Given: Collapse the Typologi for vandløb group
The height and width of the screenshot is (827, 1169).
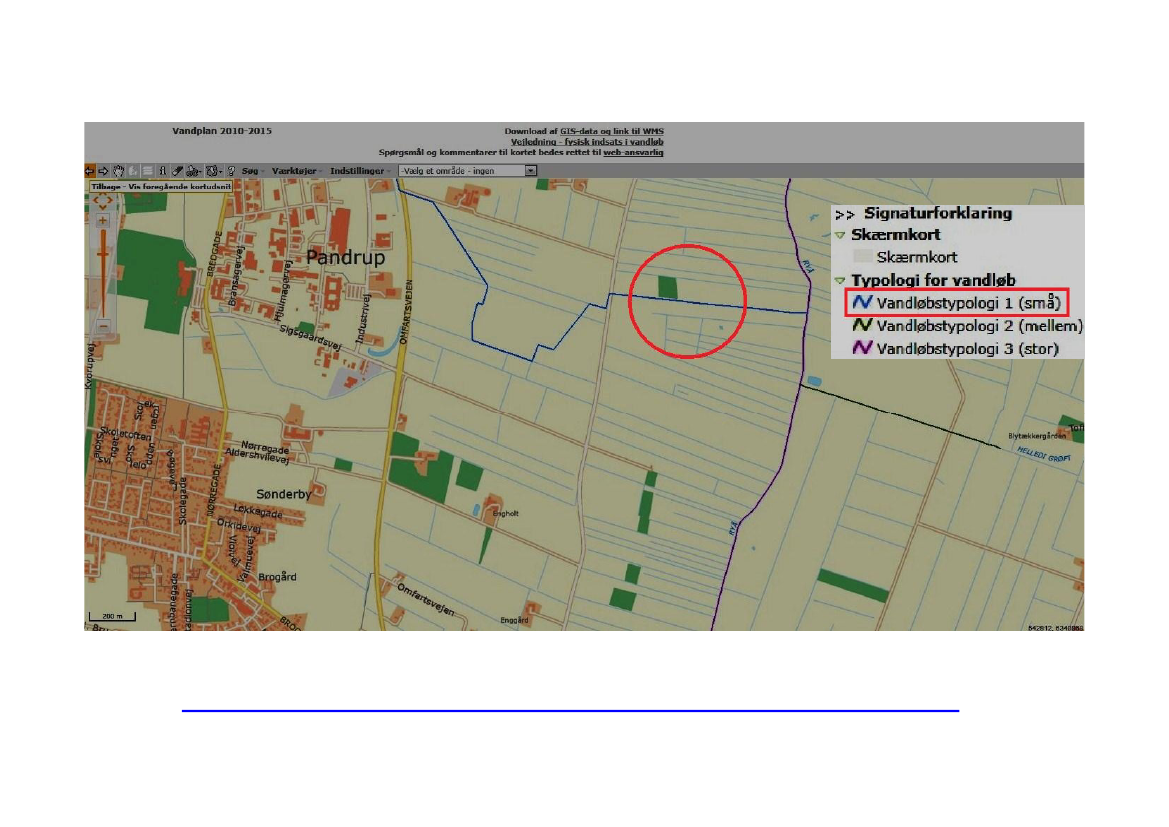Looking at the screenshot, I should [x=840, y=280].
